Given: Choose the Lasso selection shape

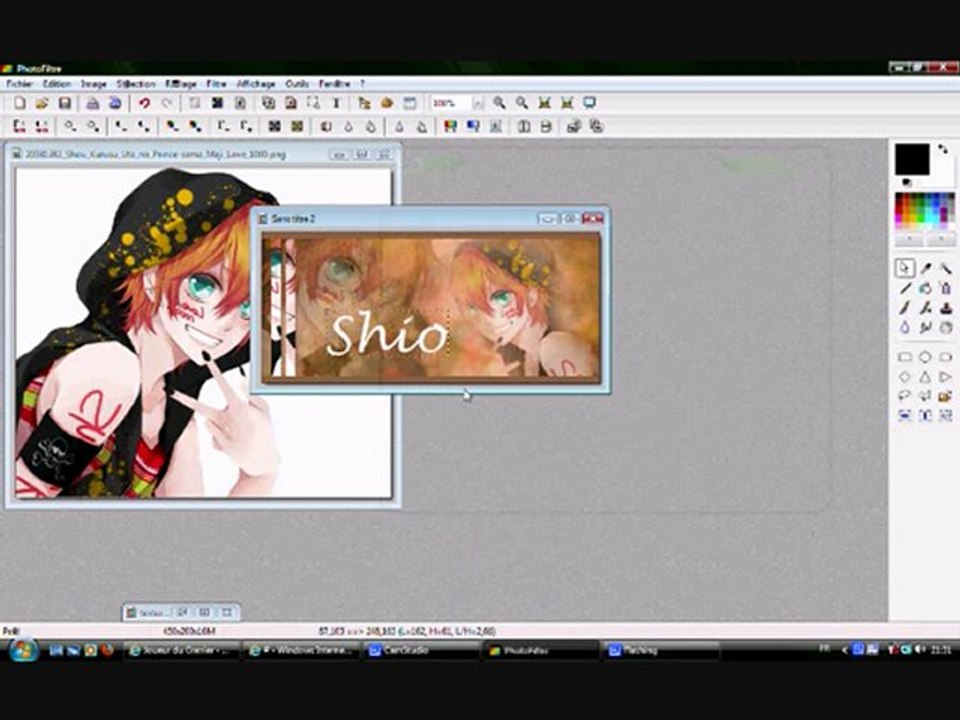Looking at the screenshot, I should pos(905,396).
